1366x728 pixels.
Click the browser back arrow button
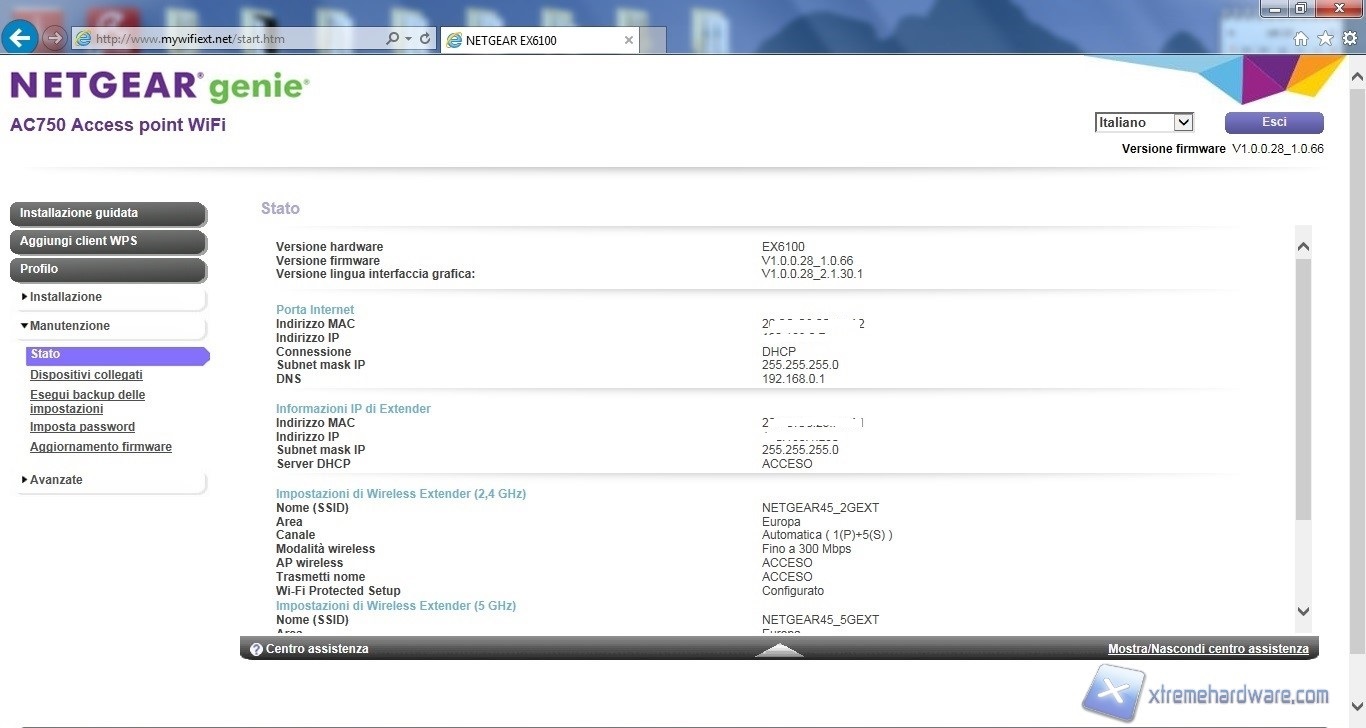point(21,39)
